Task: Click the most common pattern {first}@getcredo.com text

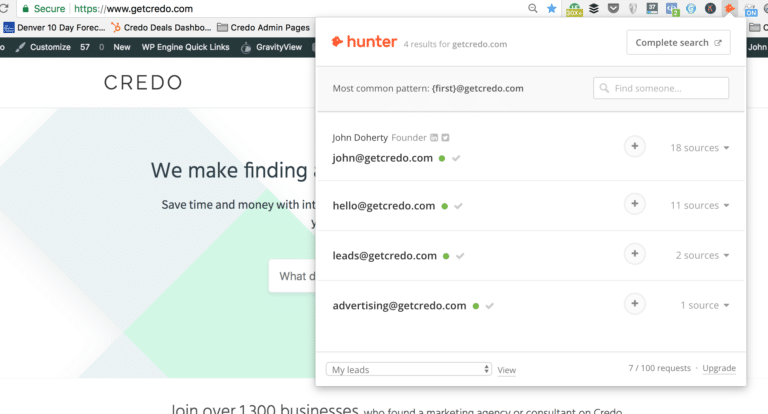Action: [x=478, y=88]
